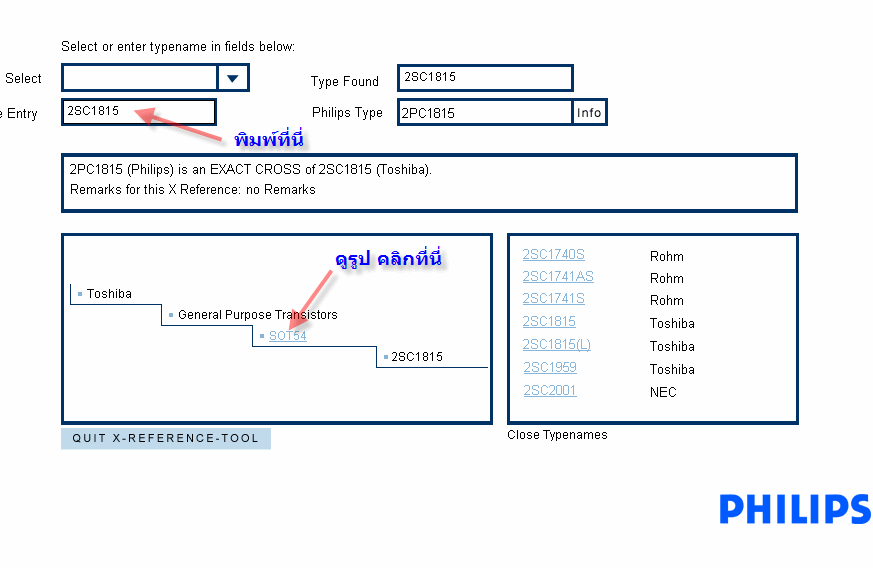Select General Purpose Transistors tree node

[x=258, y=315]
